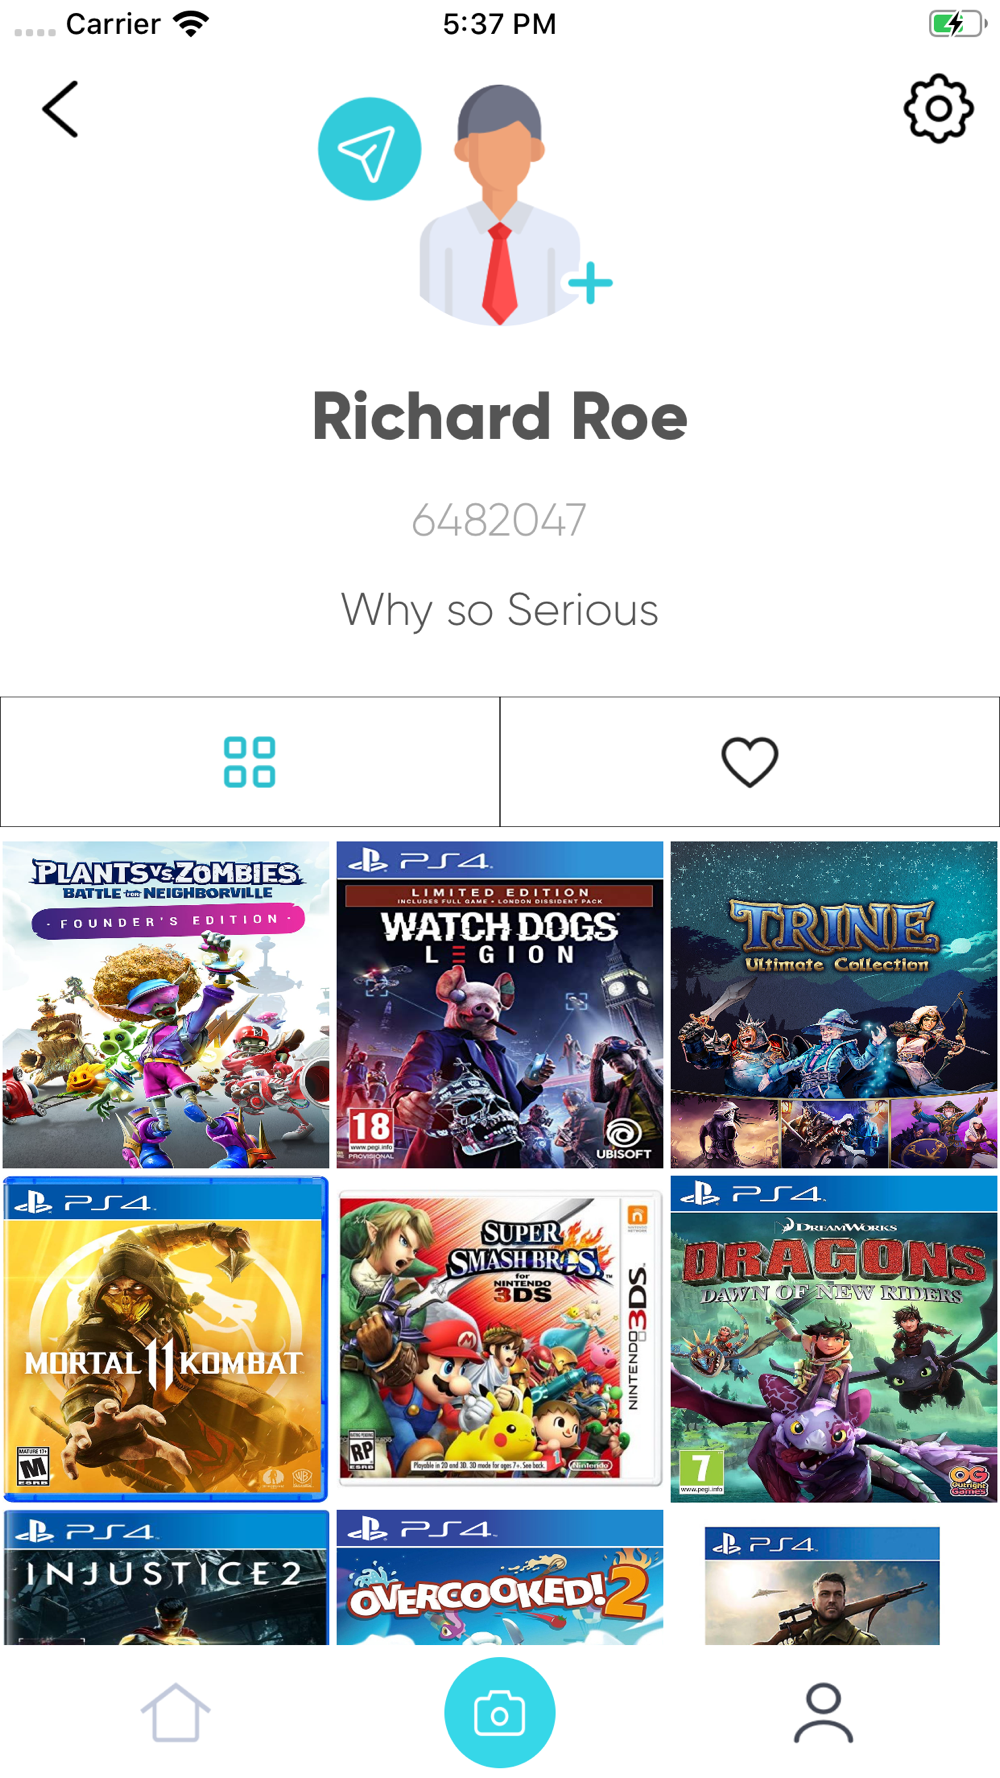Open Plants vs Zombies game cover
This screenshot has width=1000, height=1778.
[166, 1005]
